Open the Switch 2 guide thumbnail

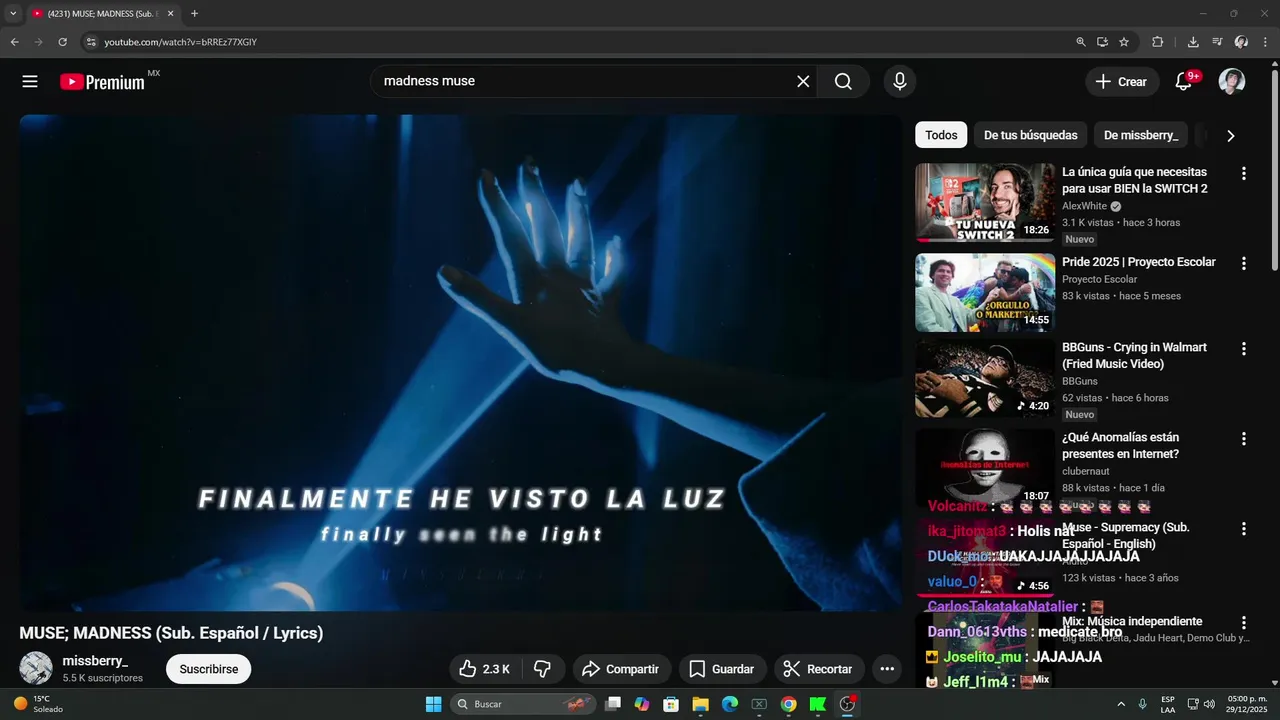point(985,203)
